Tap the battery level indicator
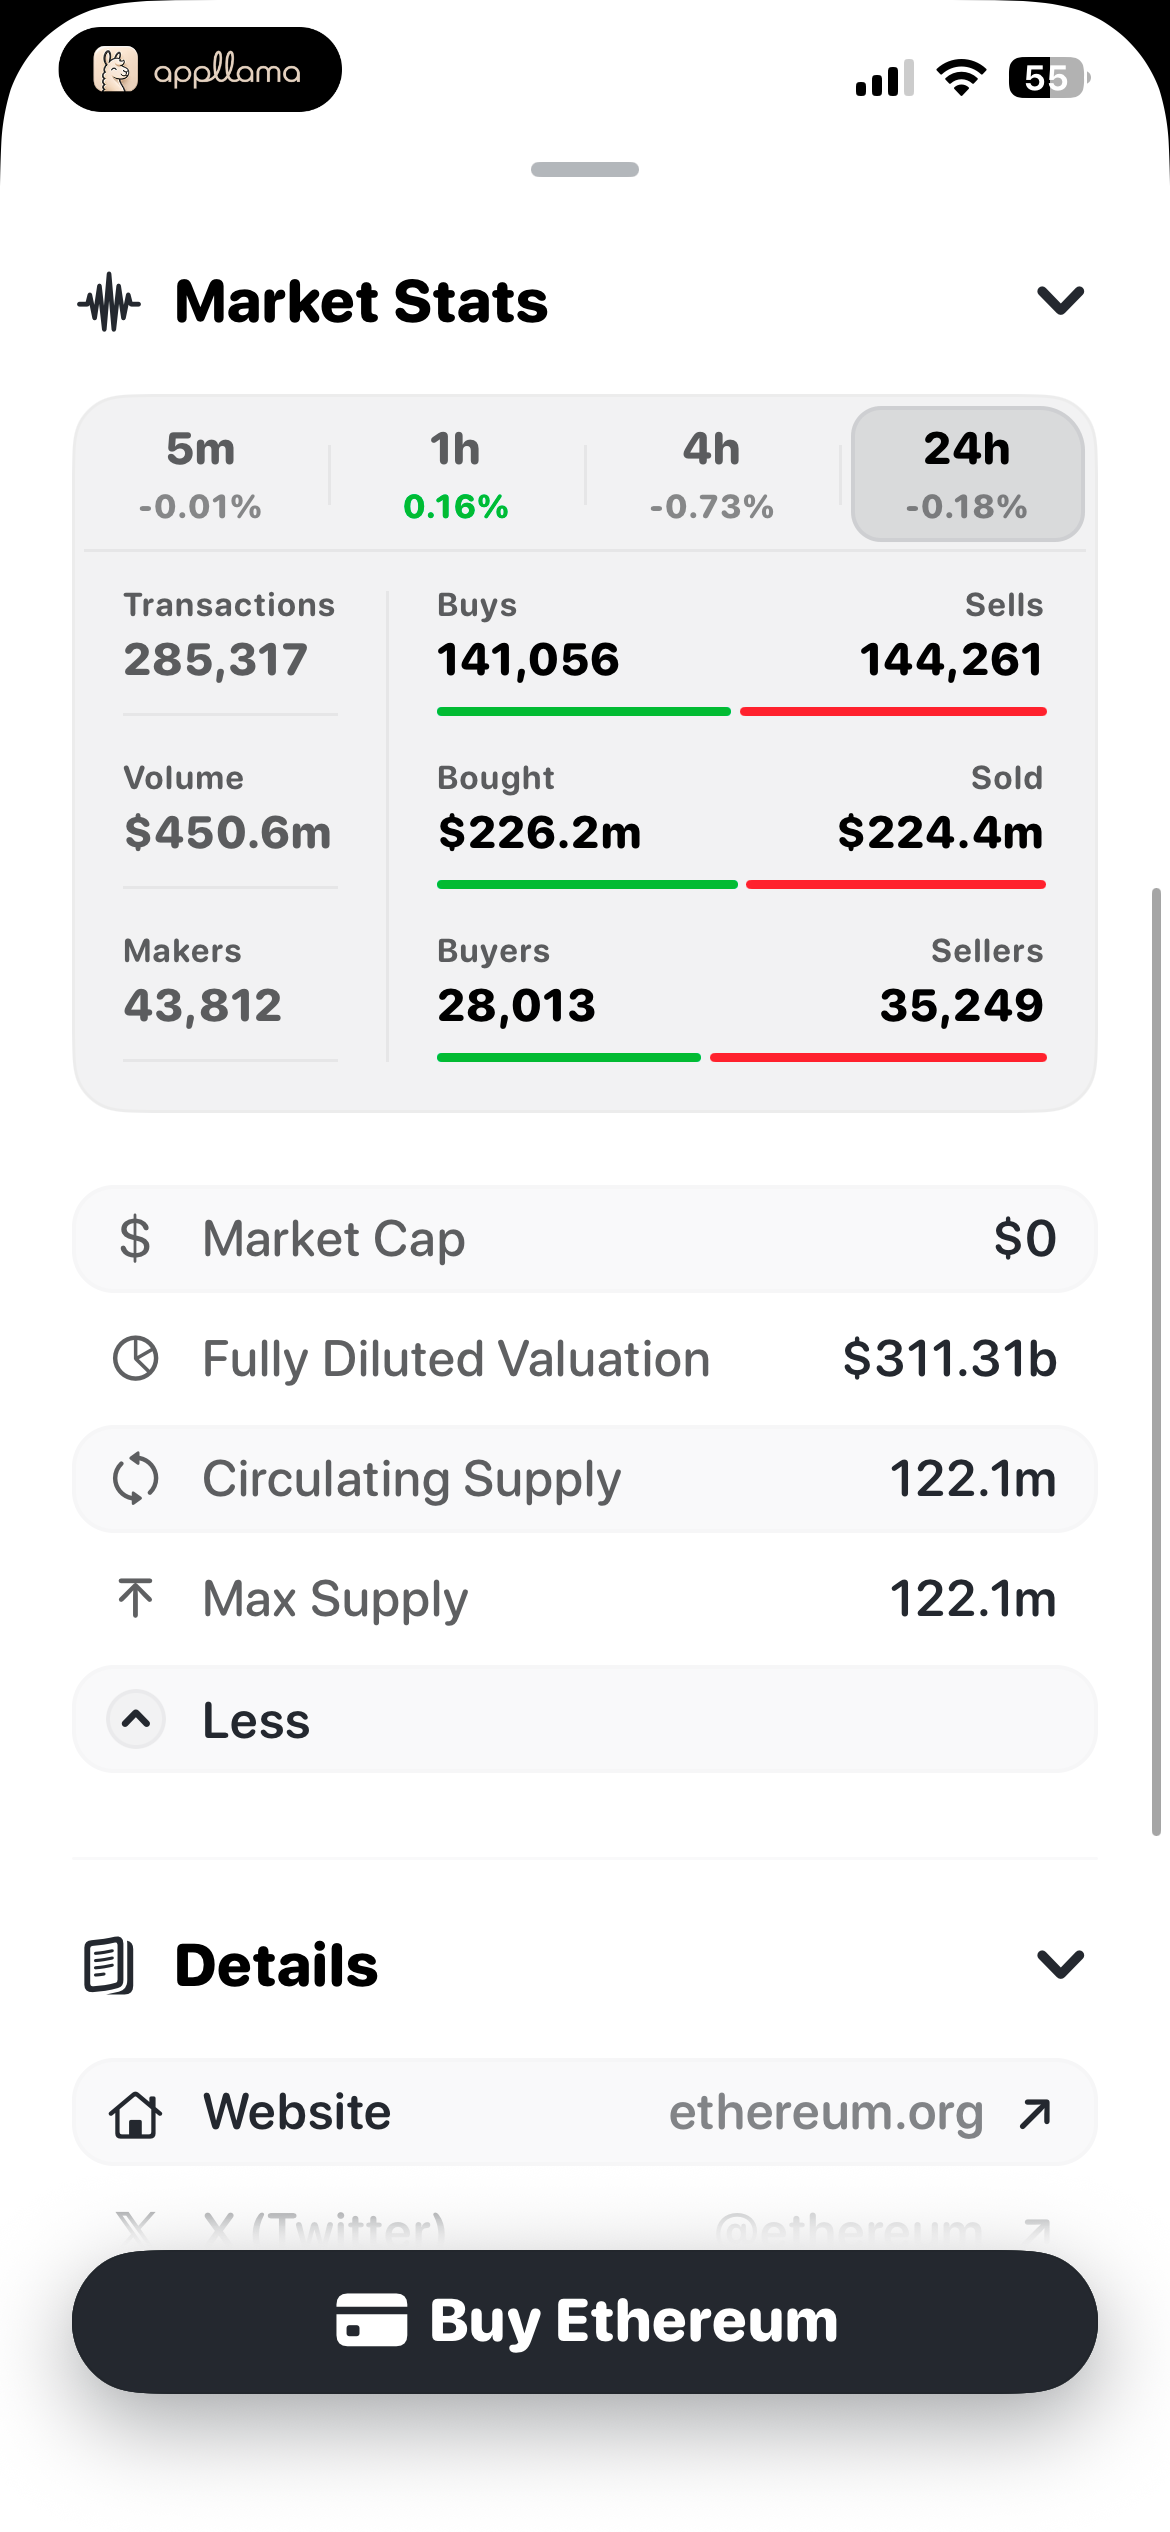This screenshot has height=2532, width=1170. click(x=1049, y=78)
